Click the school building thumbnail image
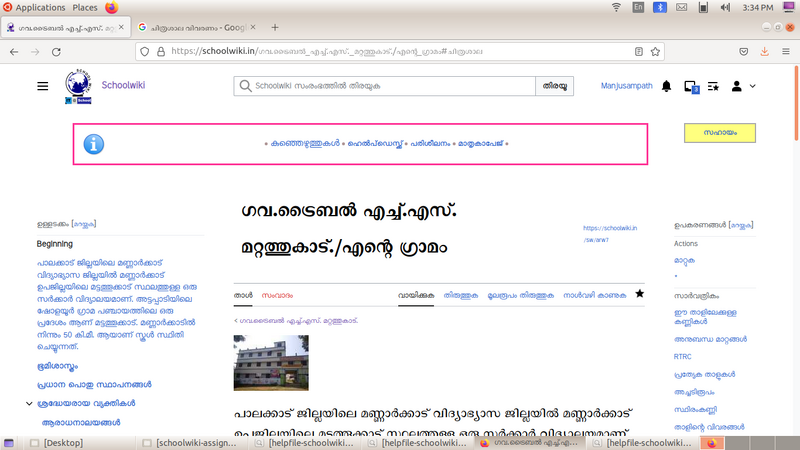The width and height of the screenshot is (800, 450). [x=271, y=363]
